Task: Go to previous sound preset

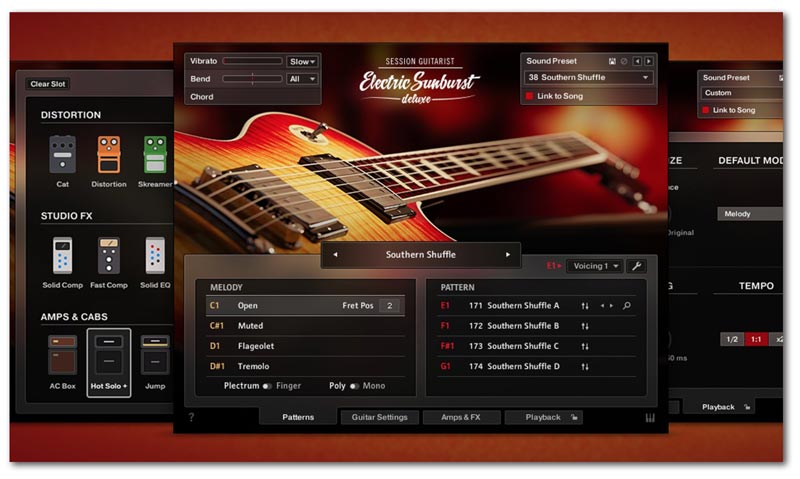Action: (637, 61)
